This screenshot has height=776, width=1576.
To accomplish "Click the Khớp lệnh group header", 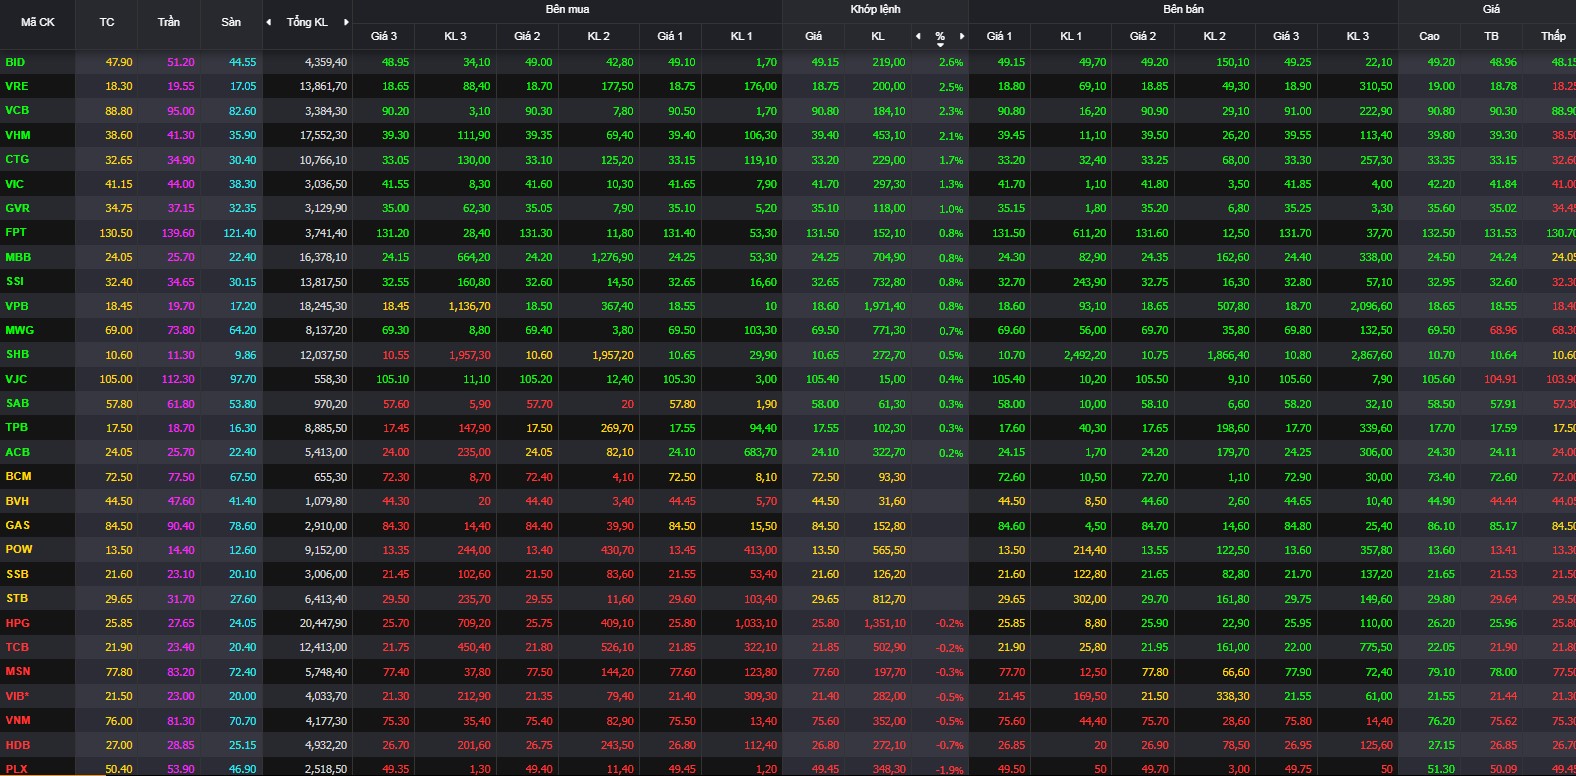I will tap(875, 9).
